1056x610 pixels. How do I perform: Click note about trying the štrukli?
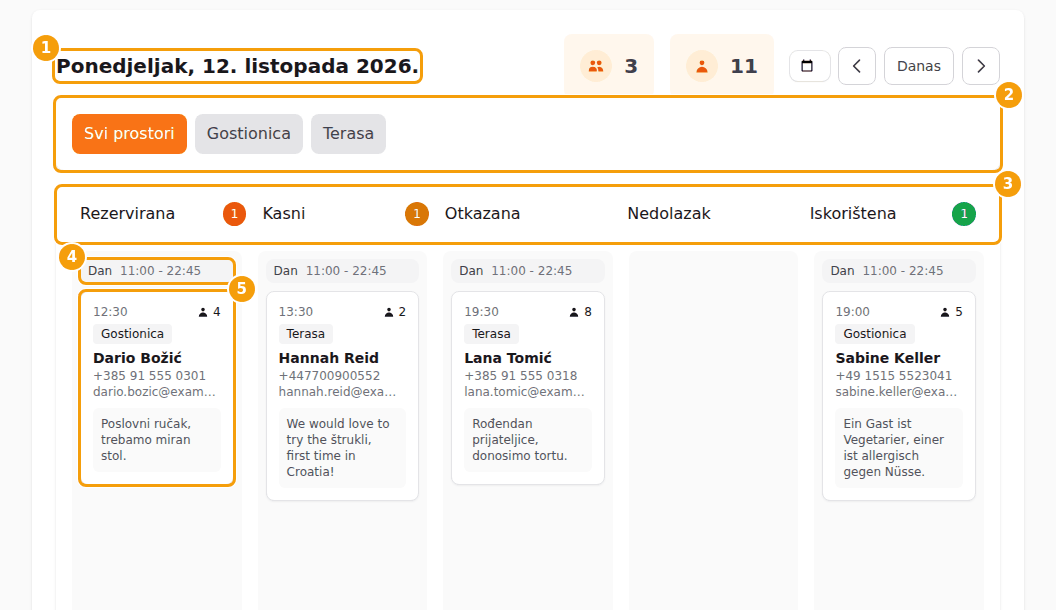tap(342, 448)
